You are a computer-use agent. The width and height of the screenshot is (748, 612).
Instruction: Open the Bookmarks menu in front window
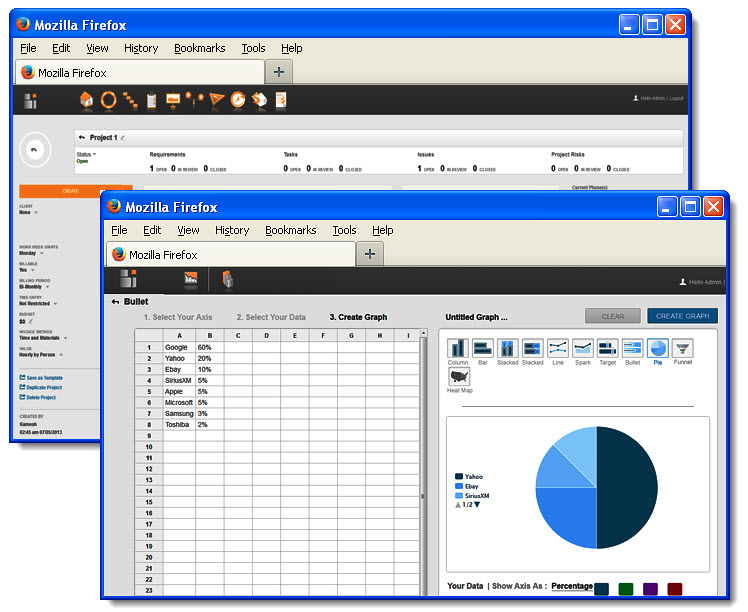291,230
